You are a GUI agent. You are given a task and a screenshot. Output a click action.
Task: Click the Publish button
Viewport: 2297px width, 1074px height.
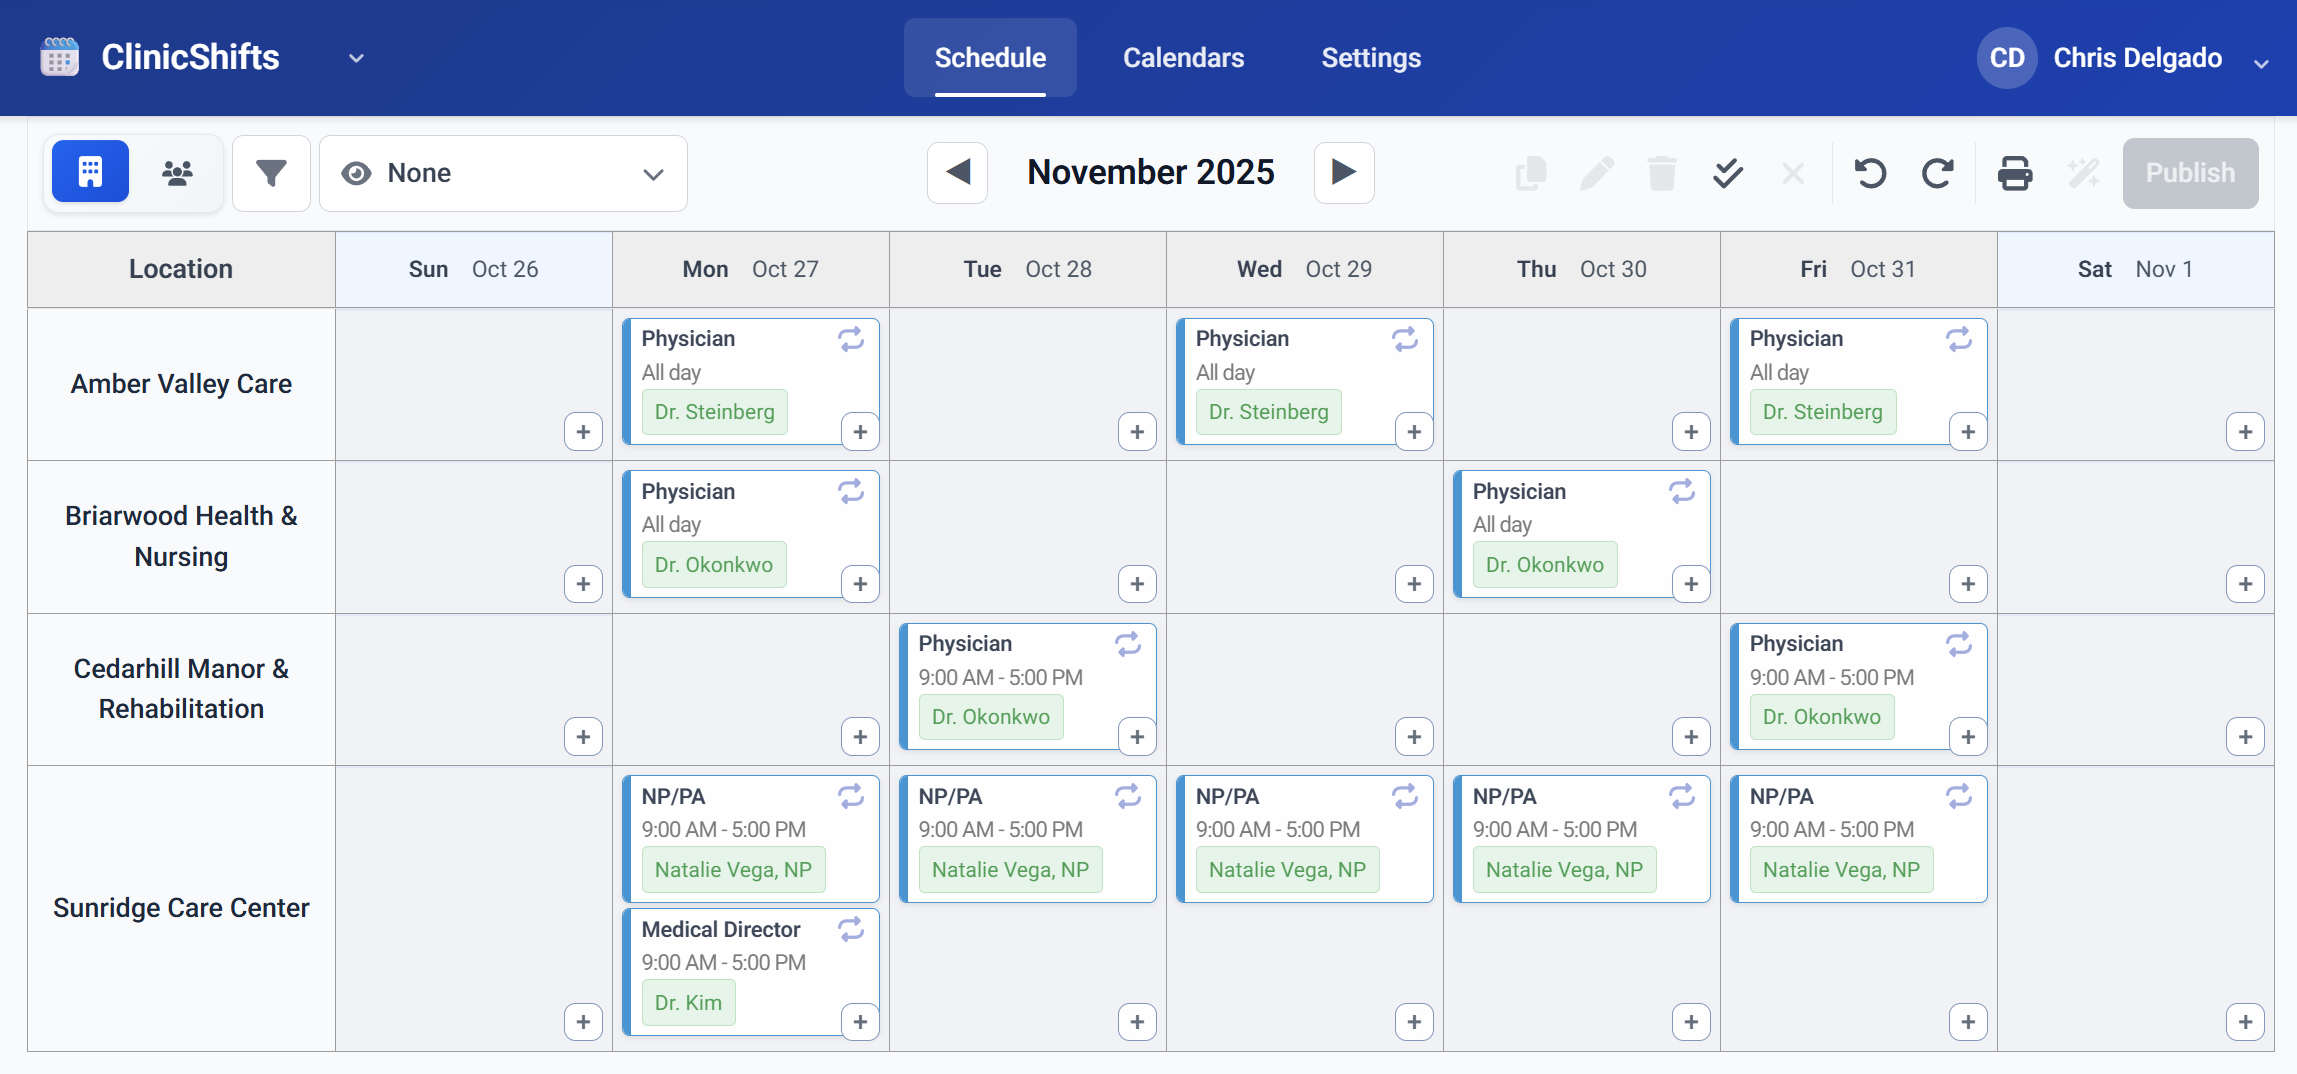point(2189,173)
